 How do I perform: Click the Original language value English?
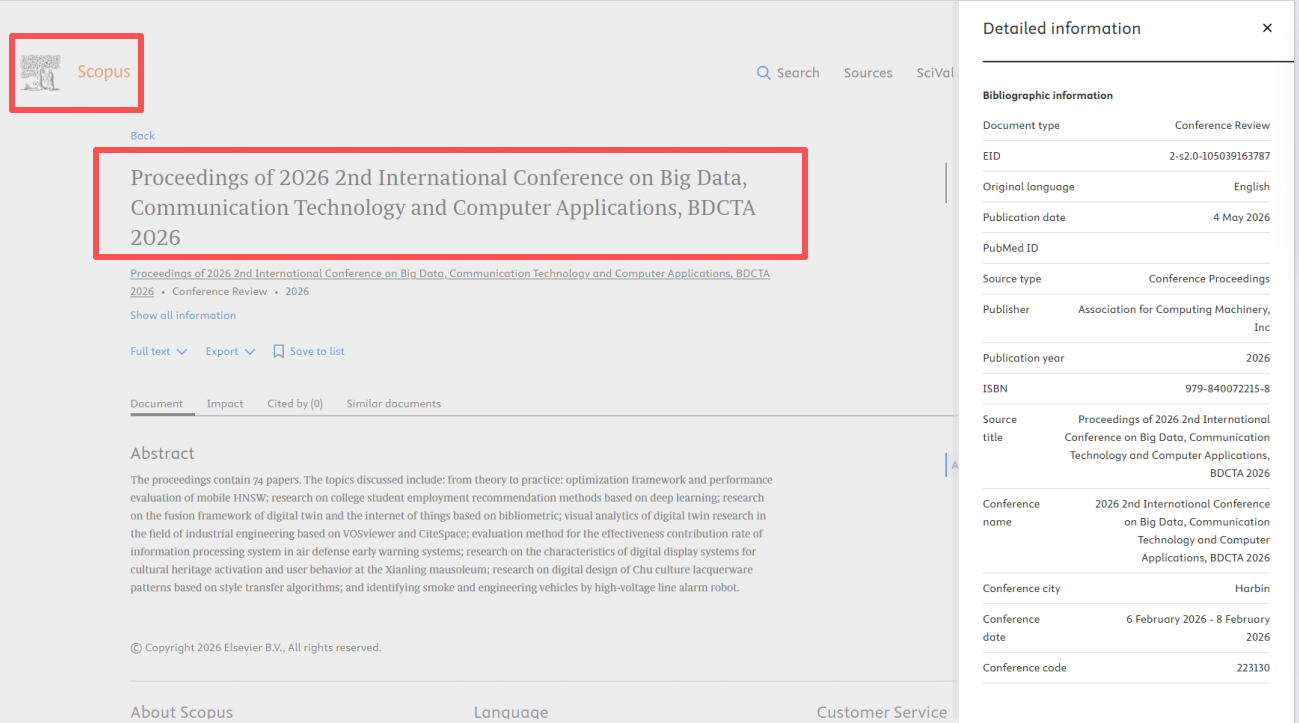[x=1252, y=187]
